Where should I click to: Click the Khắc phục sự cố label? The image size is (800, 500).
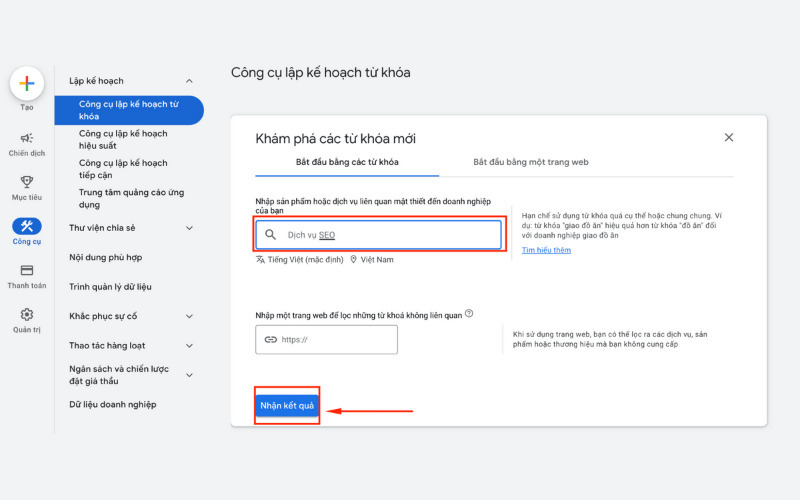click(103, 316)
